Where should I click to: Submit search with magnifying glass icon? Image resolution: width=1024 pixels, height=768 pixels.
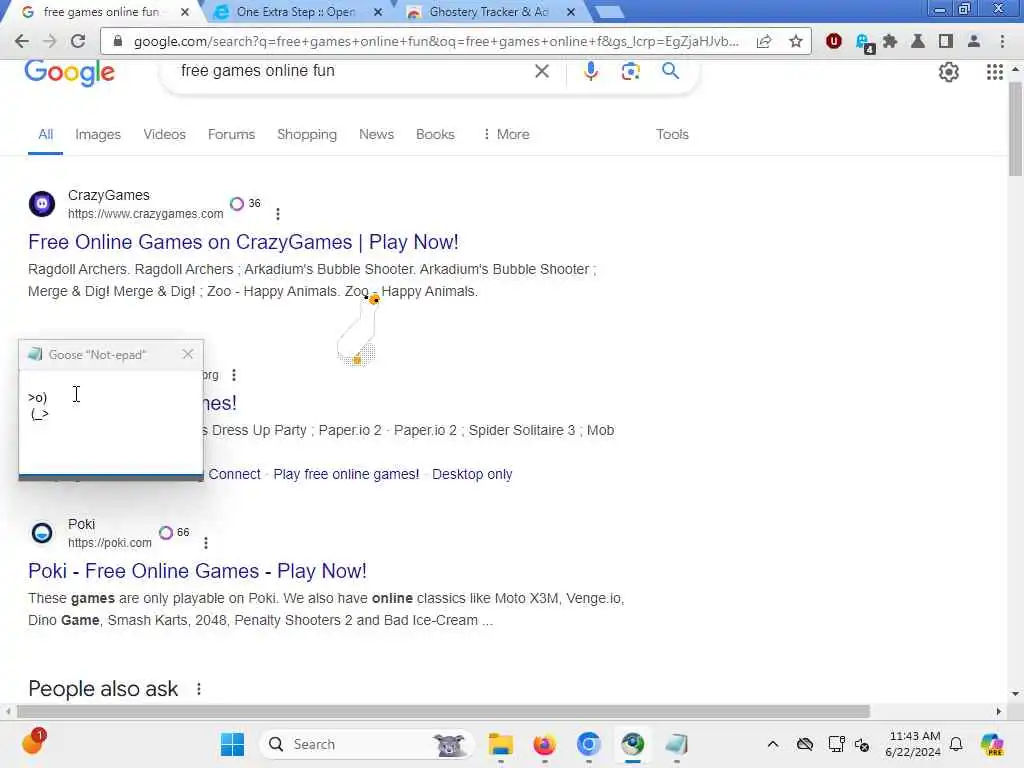coord(670,71)
